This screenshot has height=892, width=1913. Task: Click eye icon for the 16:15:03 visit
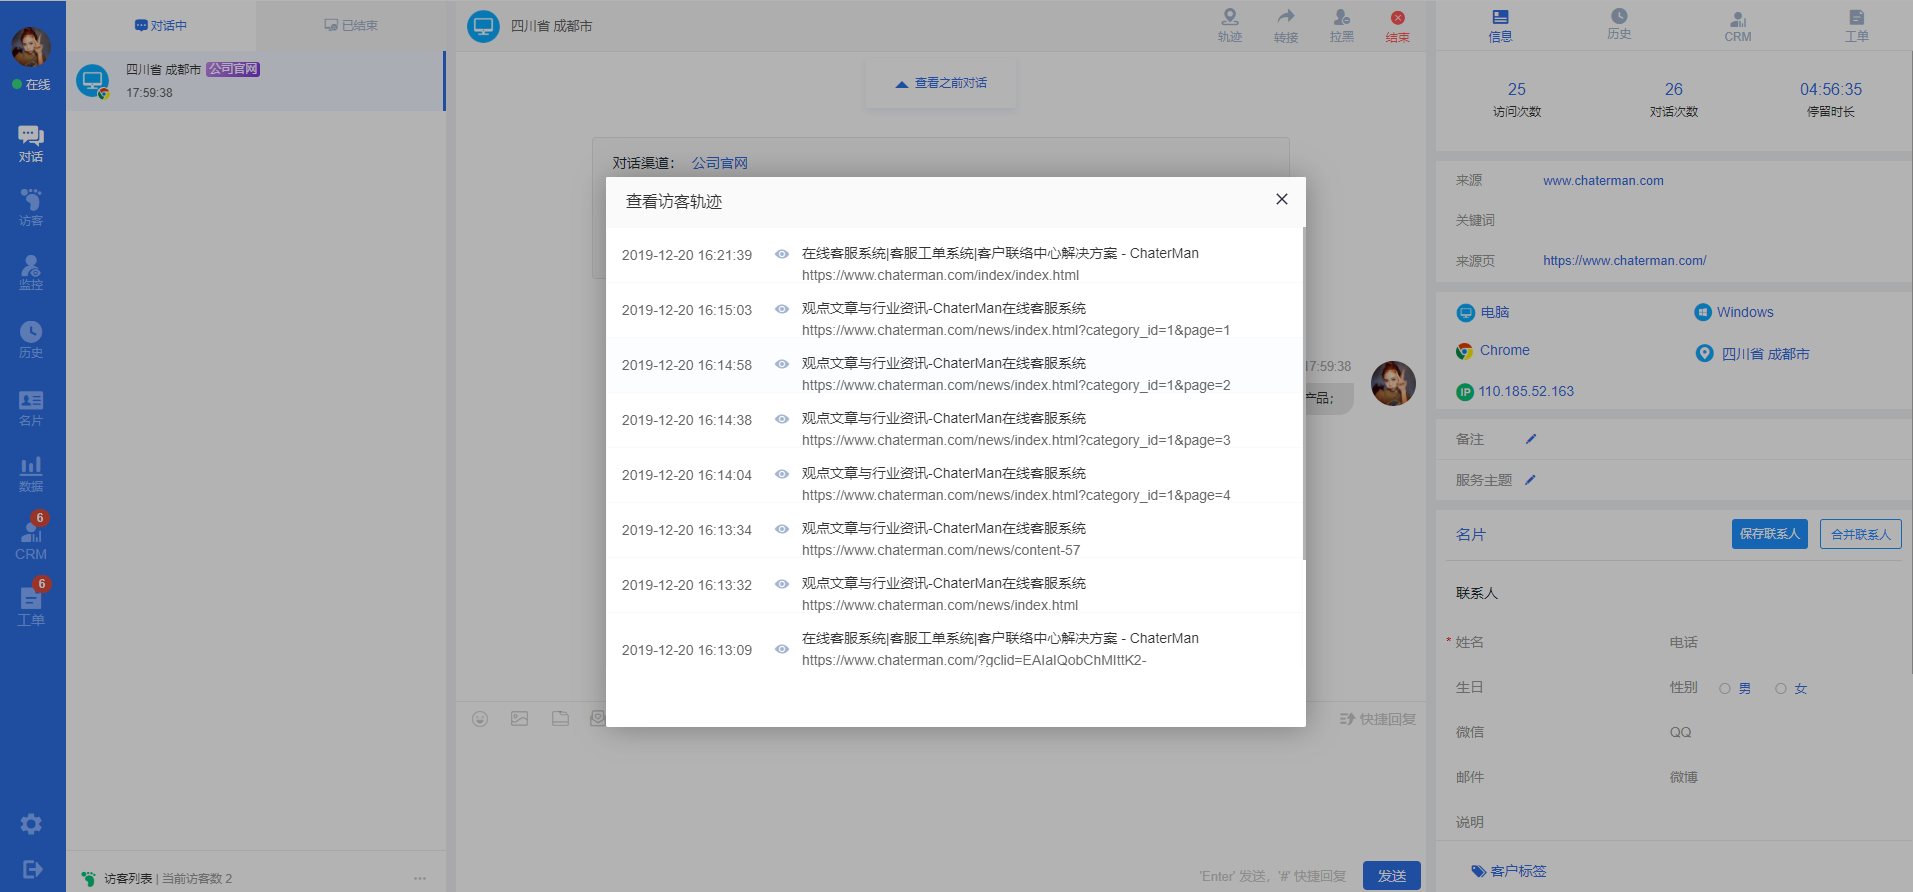click(782, 309)
